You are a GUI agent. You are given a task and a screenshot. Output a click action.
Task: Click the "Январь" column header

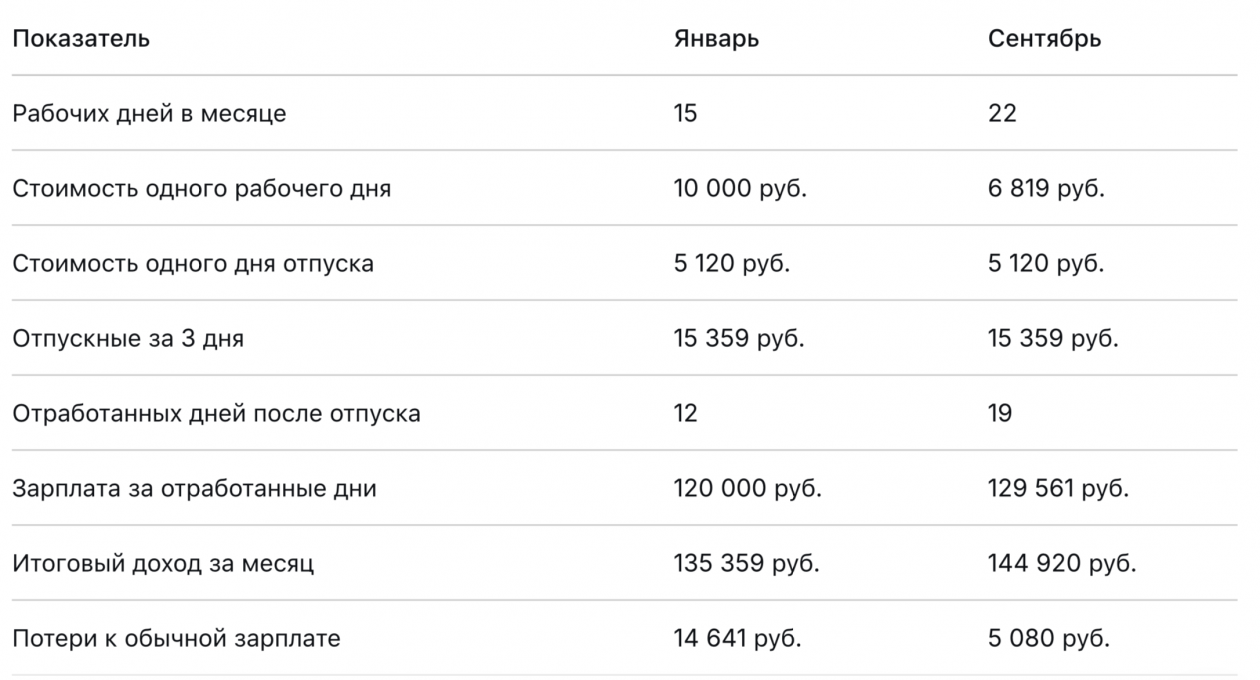[x=716, y=39]
